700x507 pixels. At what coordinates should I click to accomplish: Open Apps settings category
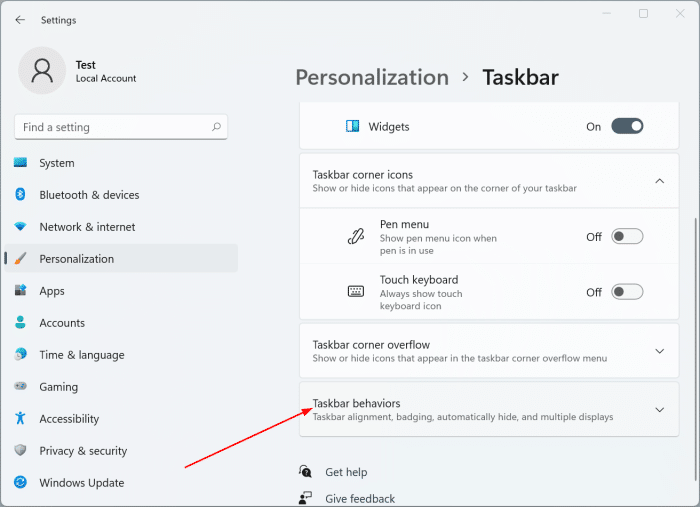point(121,291)
